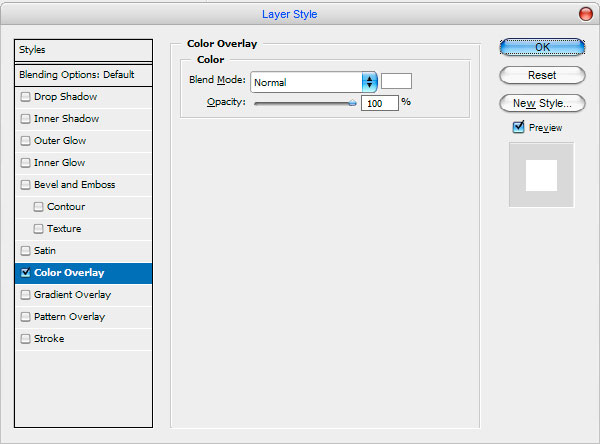Viewport: 600px width, 444px height.
Task: Uncheck the Preview checkbox
Action: pos(518,127)
